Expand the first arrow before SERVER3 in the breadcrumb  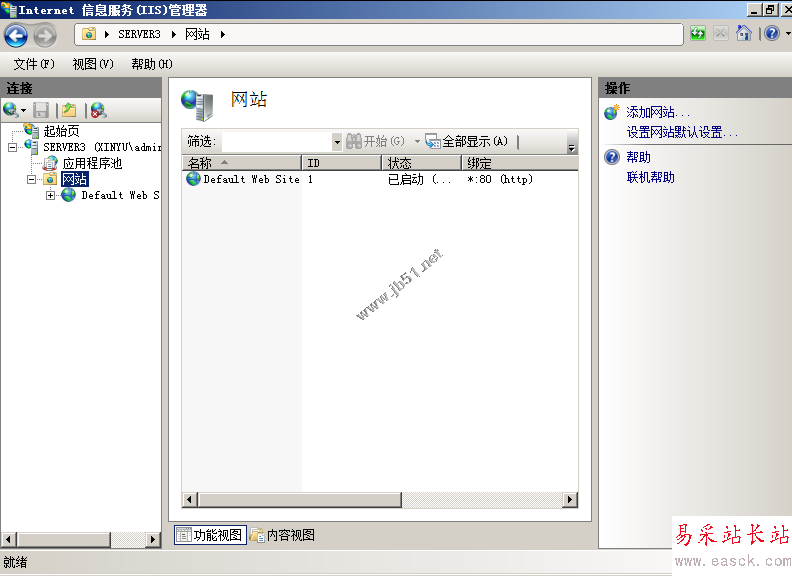click(x=107, y=34)
